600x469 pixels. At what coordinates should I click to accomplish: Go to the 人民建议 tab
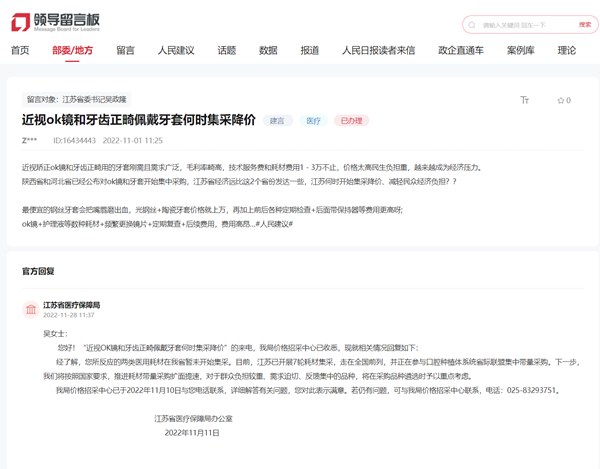176,50
